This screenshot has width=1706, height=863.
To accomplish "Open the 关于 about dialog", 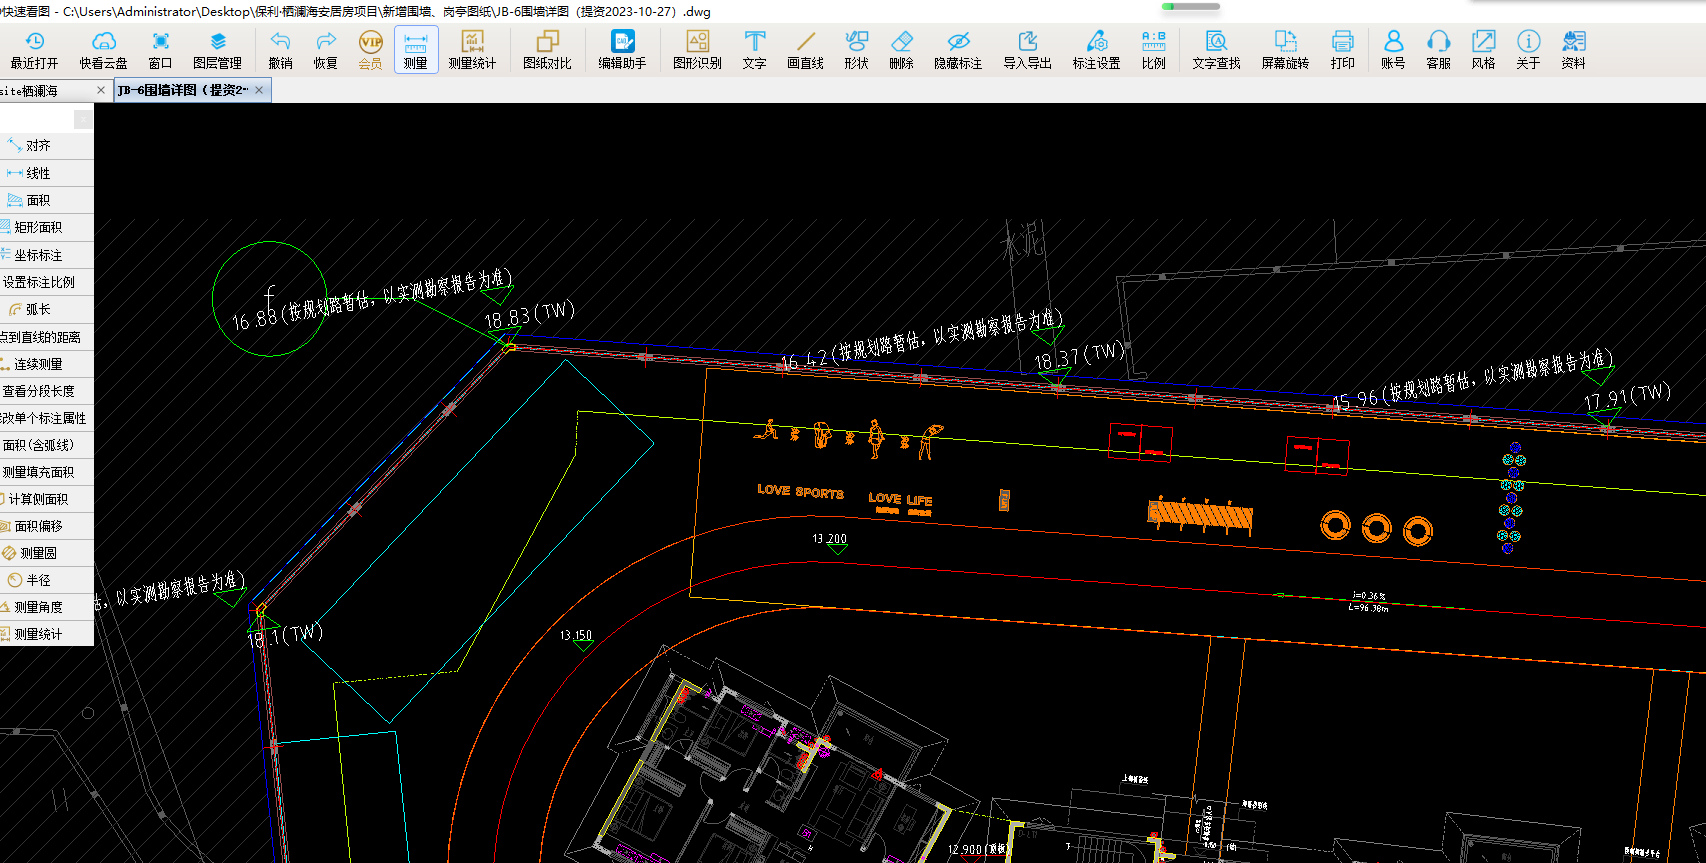I will point(1528,50).
